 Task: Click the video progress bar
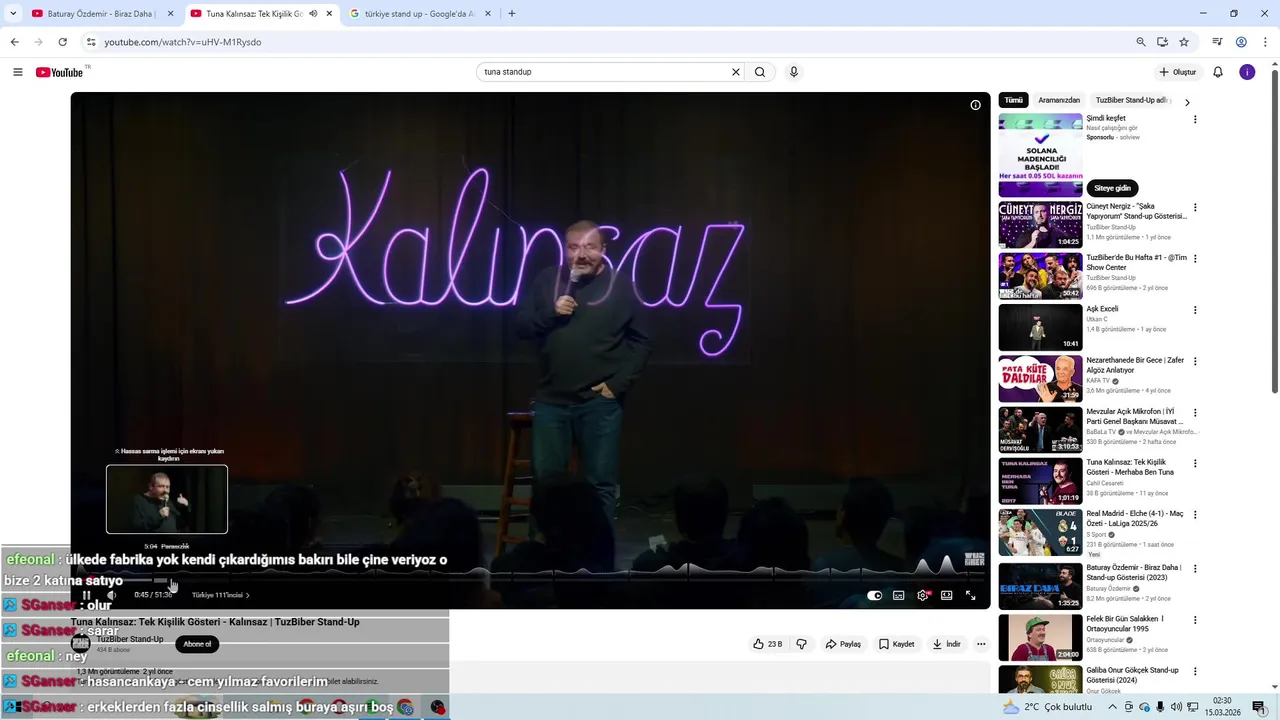tap(530, 580)
